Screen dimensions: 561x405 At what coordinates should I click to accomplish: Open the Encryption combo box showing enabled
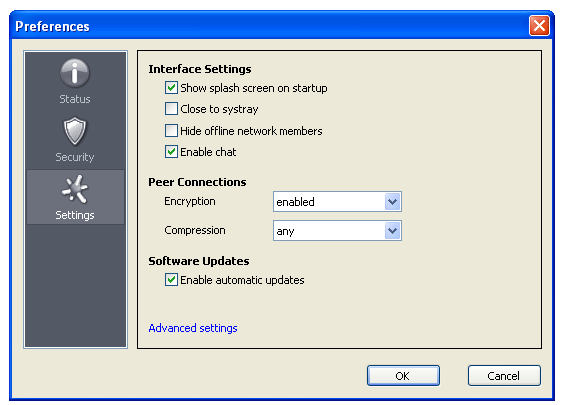point(337,202)
